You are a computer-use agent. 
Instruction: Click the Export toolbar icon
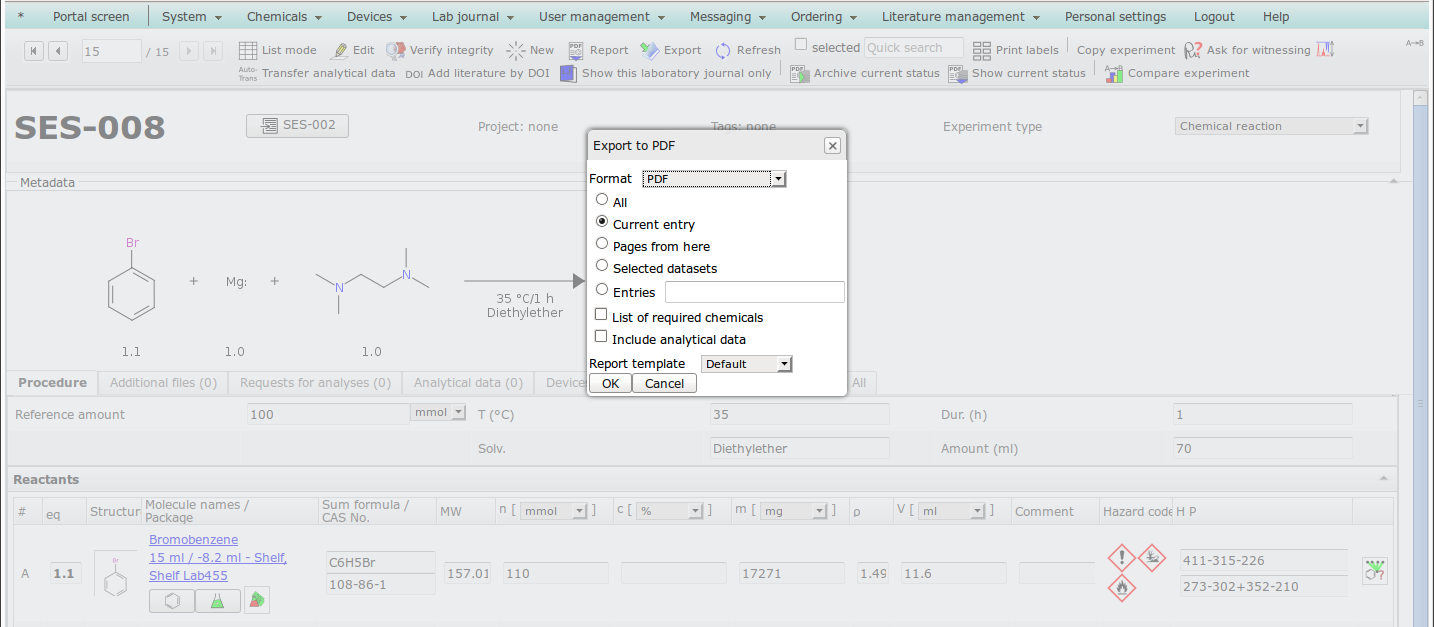click(x=650, y=50)
